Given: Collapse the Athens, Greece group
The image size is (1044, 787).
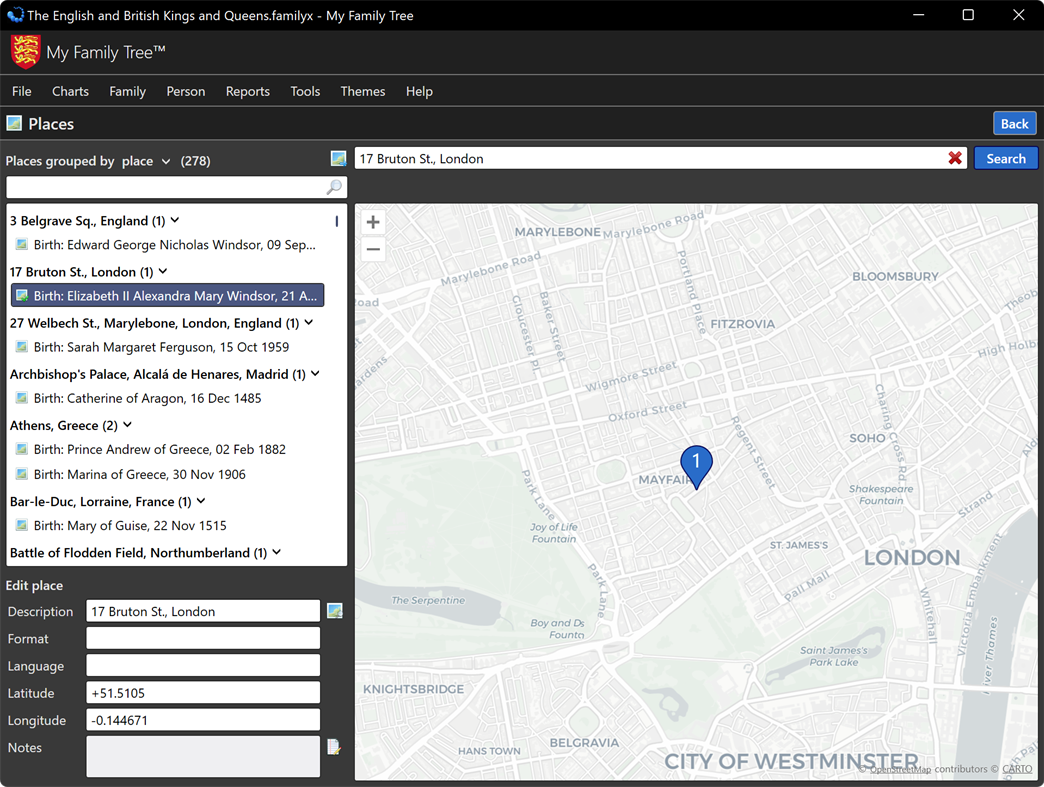Looking at the screenshot, I should [x=128, y=425].
